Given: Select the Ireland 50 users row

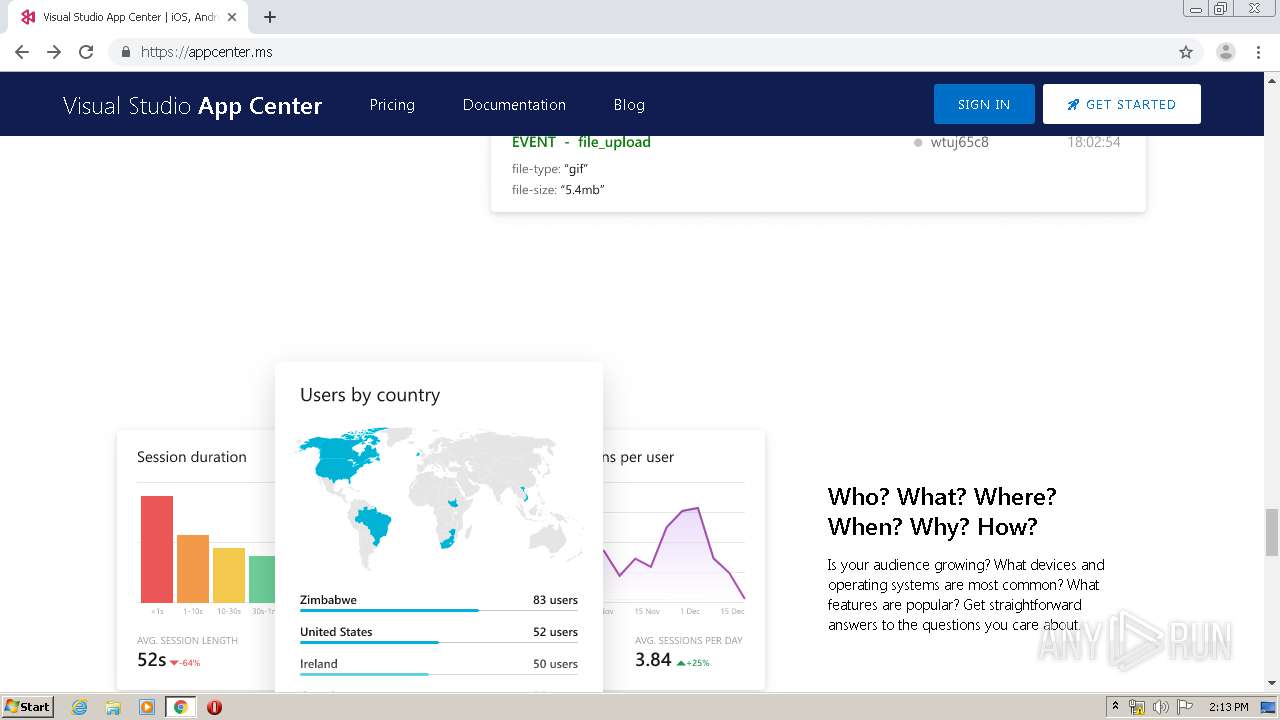Looking at the screenshot, I should 439,665.
